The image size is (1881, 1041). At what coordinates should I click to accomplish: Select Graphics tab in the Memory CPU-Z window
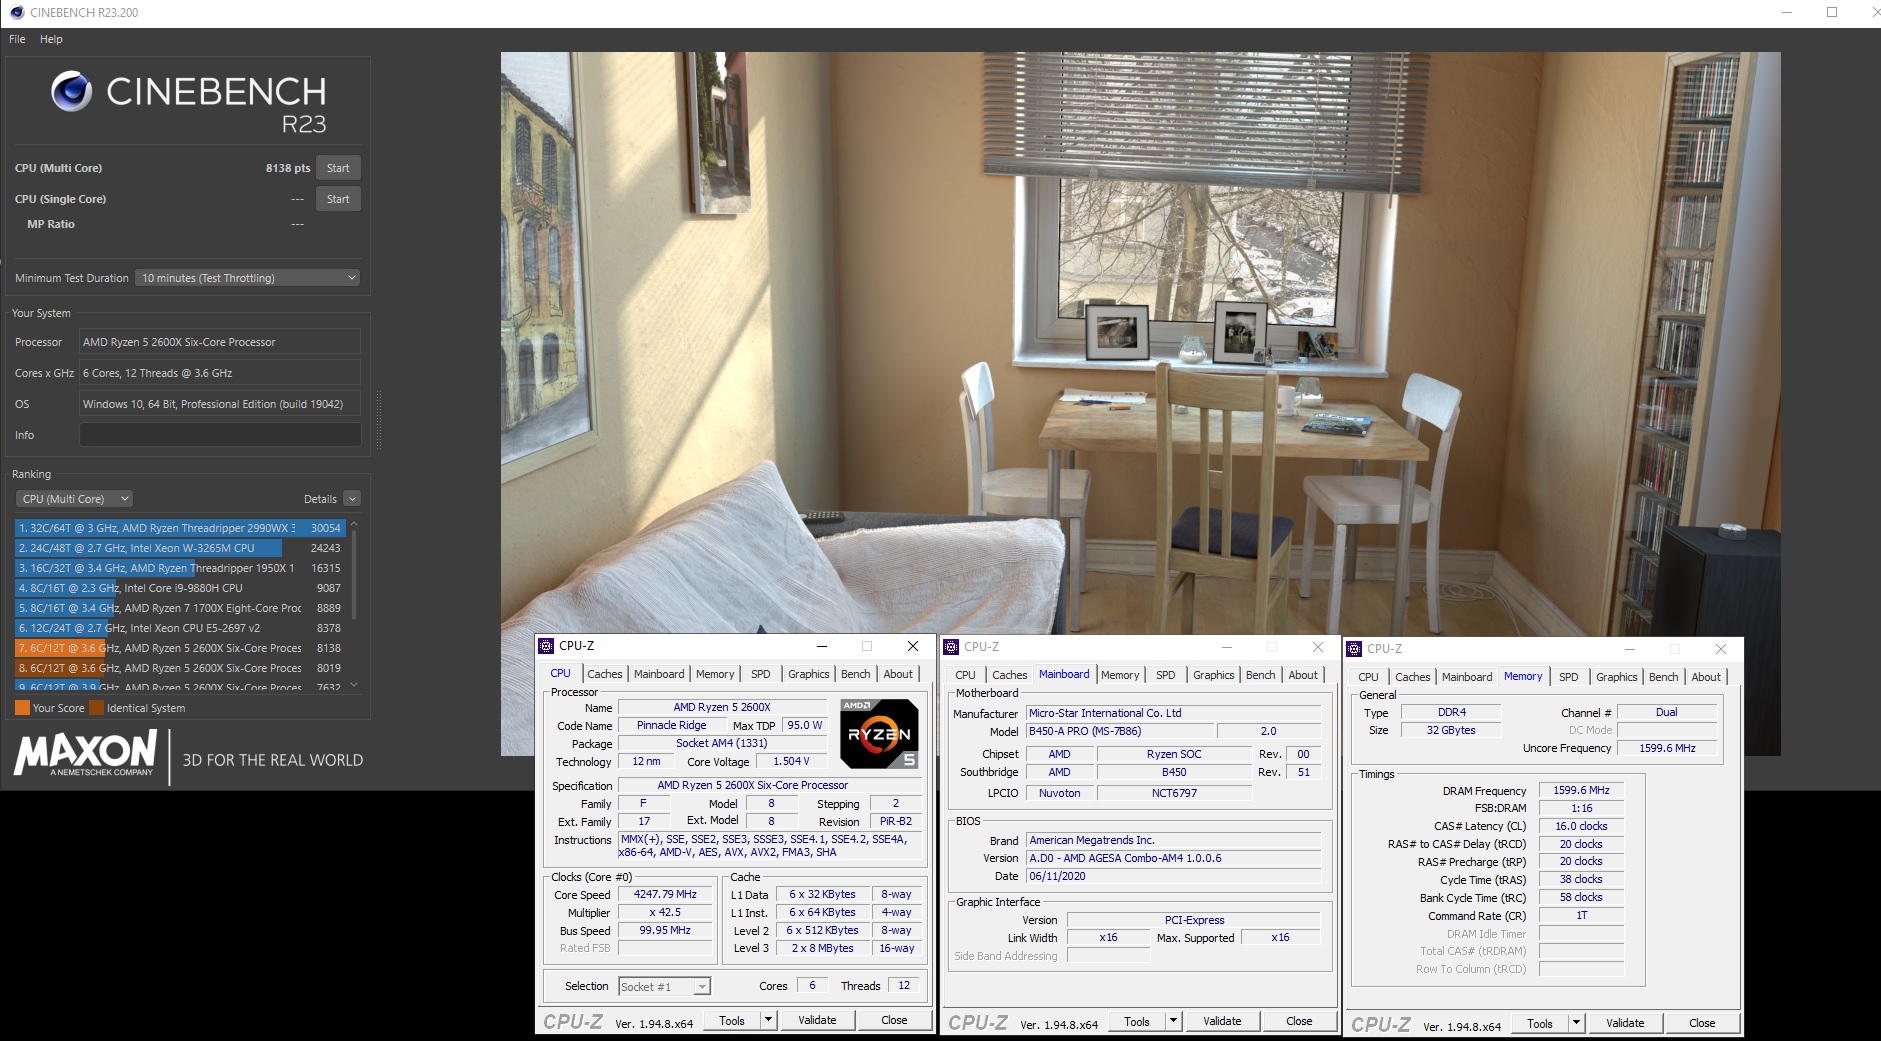(1616, 677)
